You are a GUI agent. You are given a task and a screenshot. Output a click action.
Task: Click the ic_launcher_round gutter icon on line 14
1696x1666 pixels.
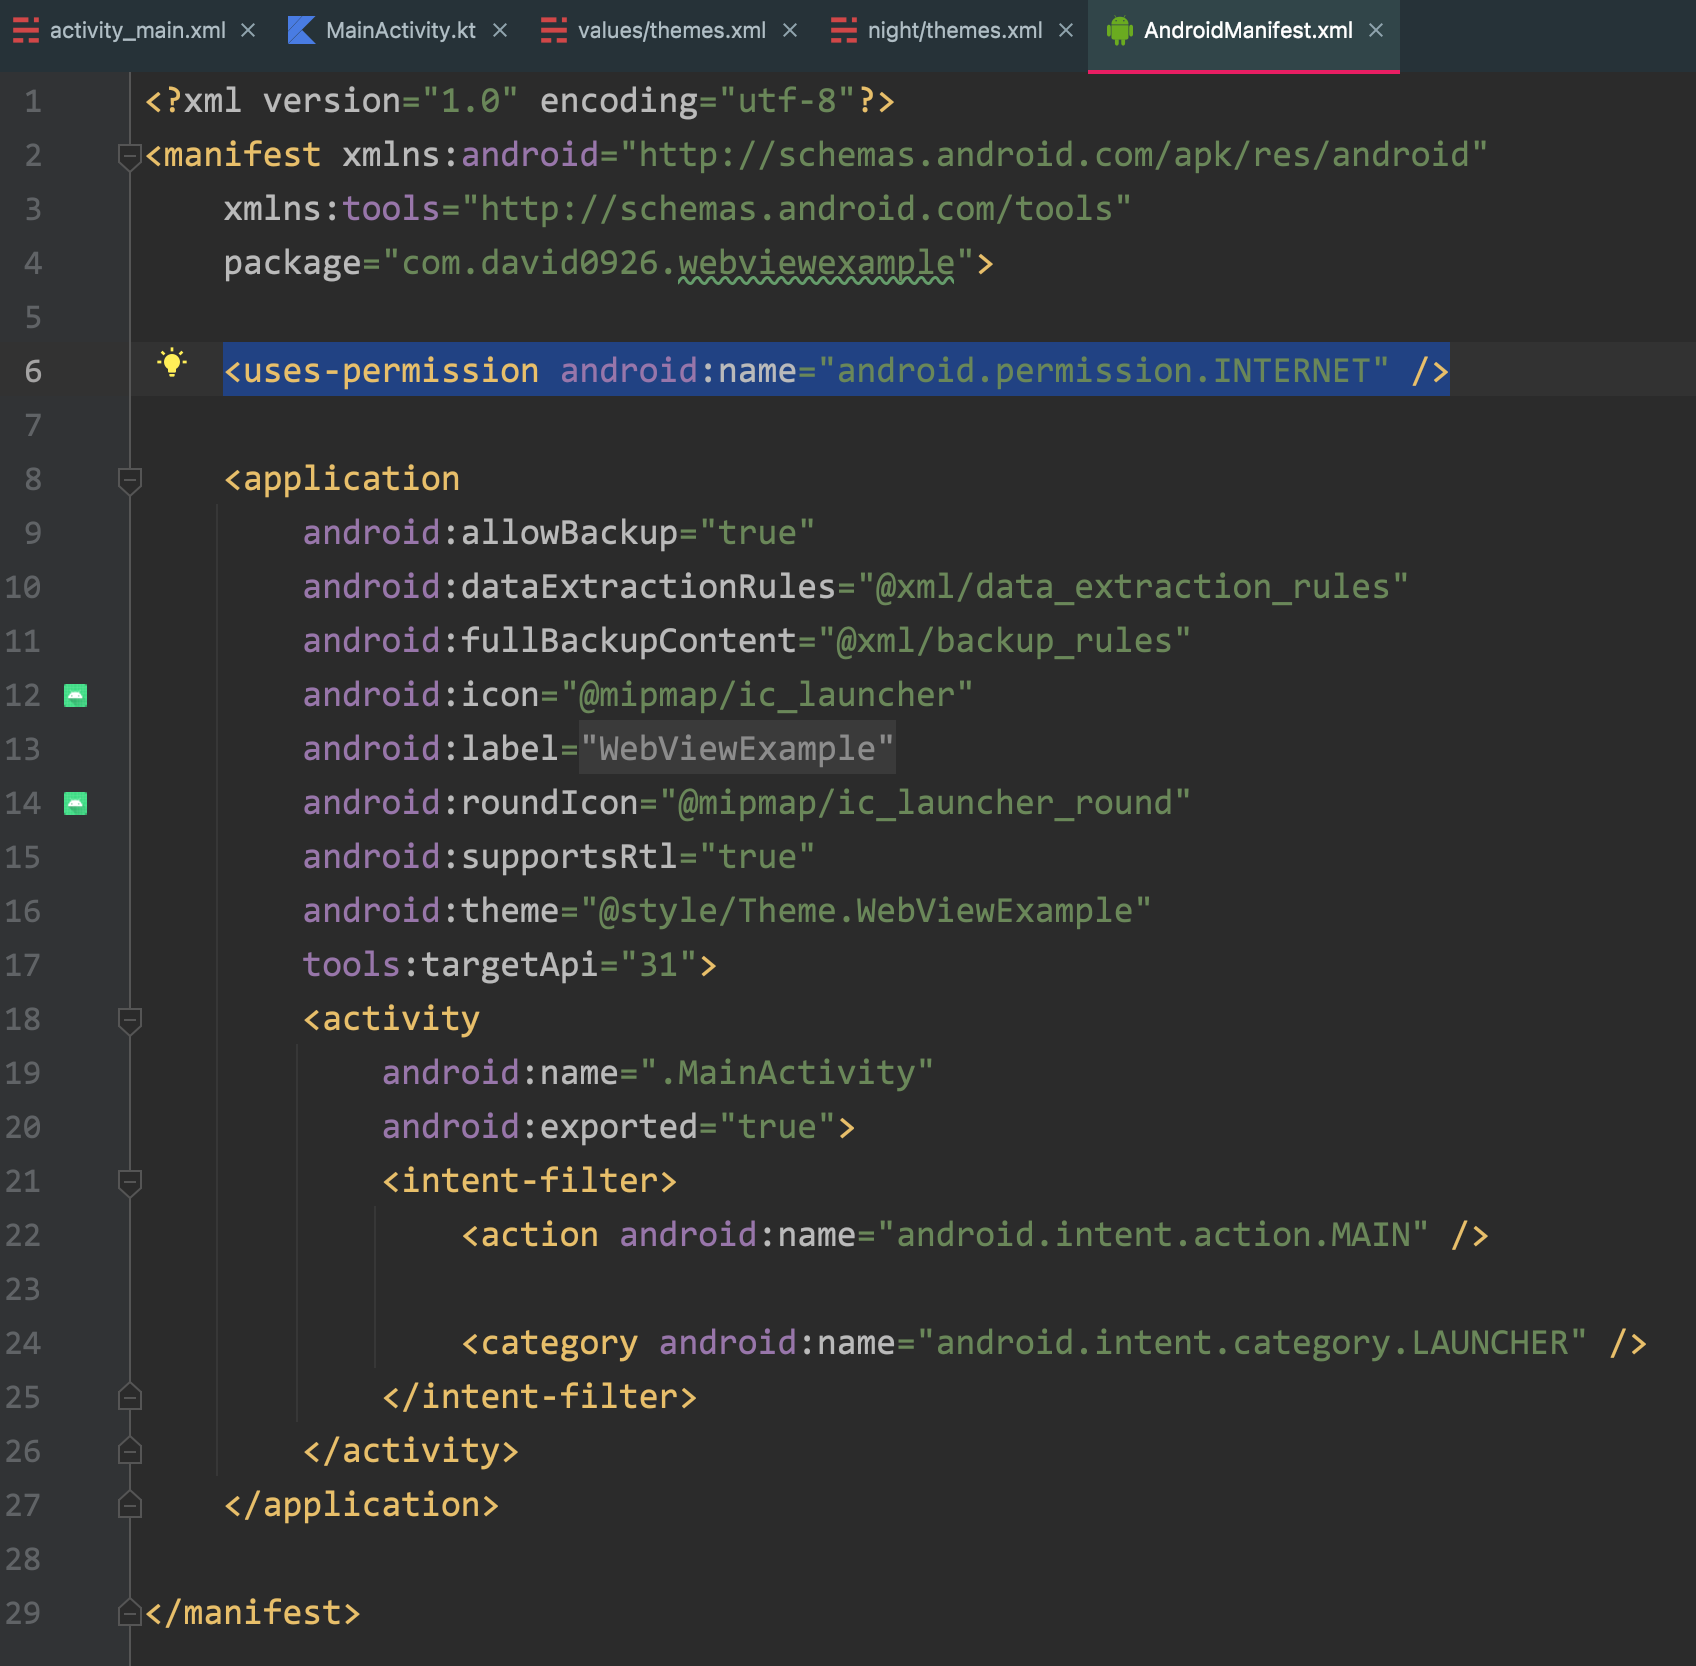[75, 804]
